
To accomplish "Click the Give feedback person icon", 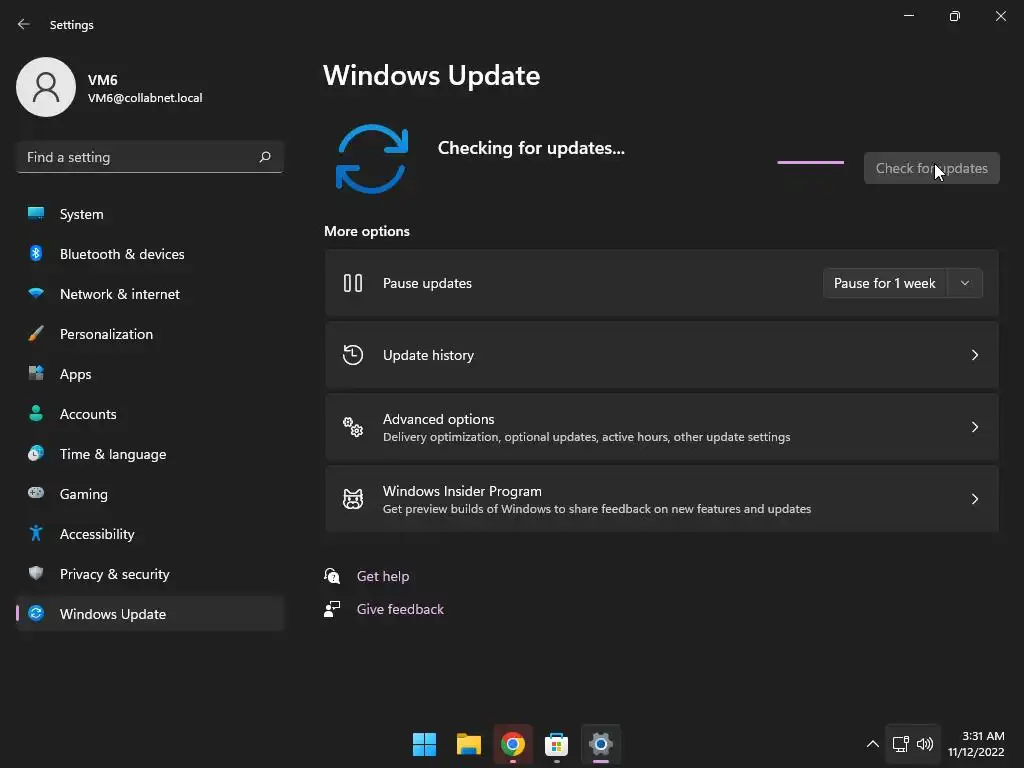I will tap(332, 609).
